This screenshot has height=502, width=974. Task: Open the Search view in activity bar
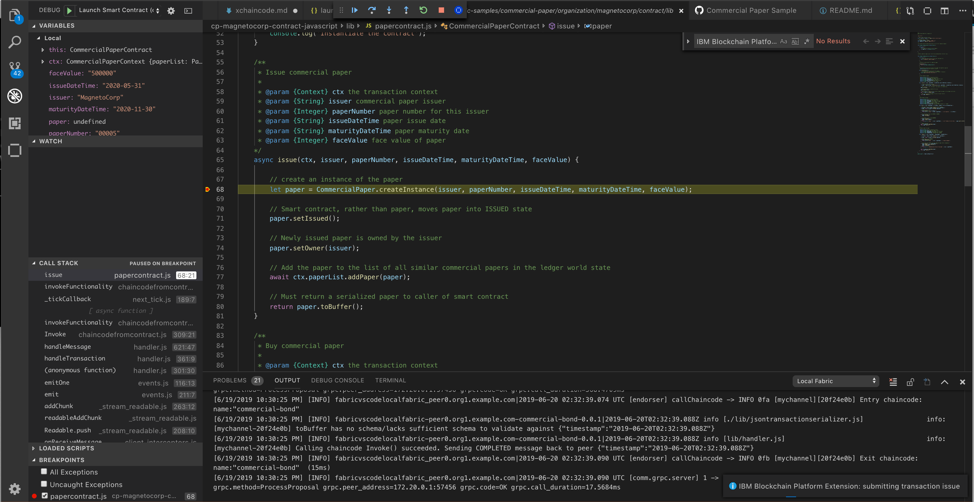14,42
